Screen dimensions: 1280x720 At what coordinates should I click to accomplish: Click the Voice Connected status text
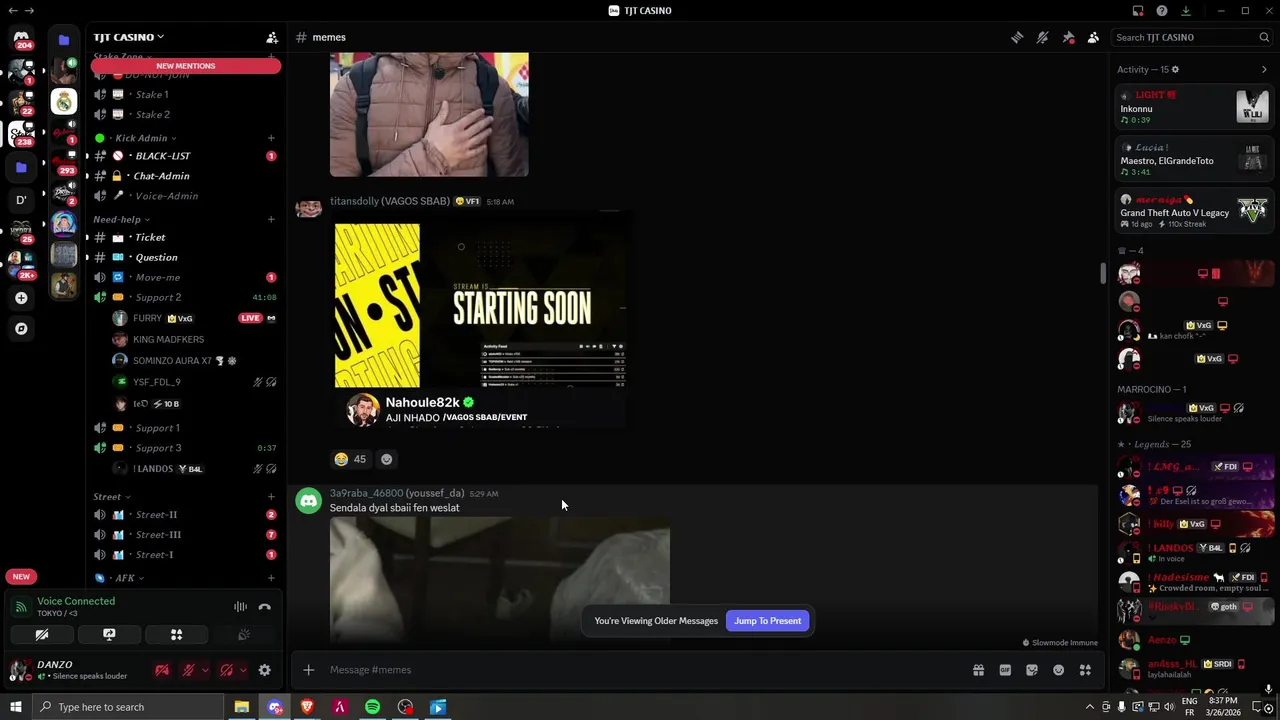76,601
